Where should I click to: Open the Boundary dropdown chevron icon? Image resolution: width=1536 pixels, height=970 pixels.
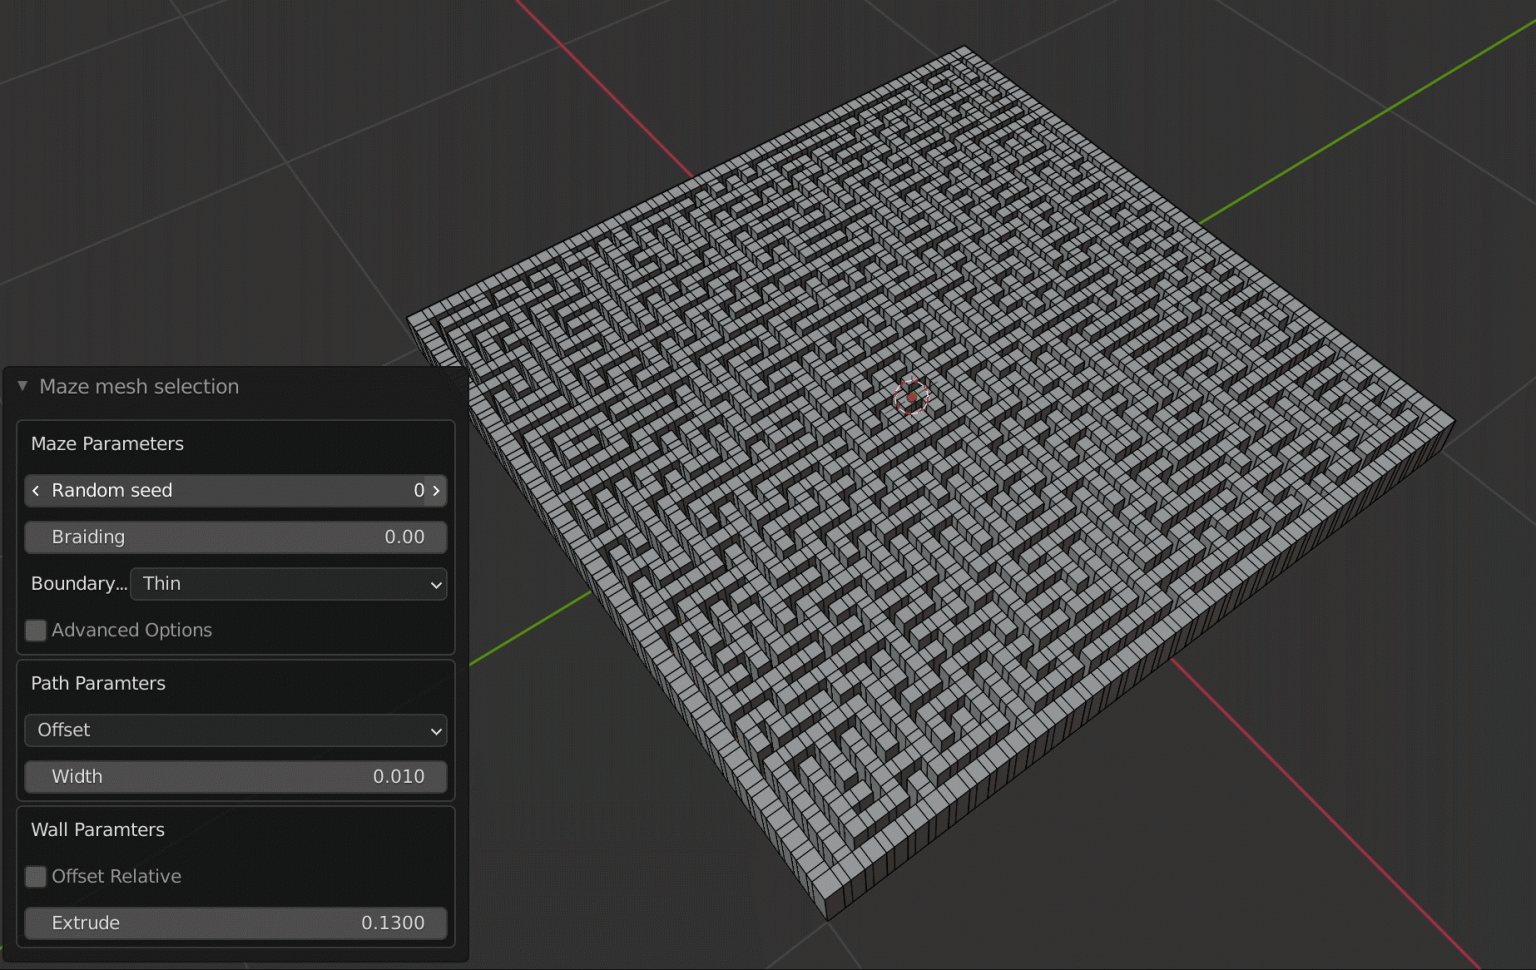point(434,584)
